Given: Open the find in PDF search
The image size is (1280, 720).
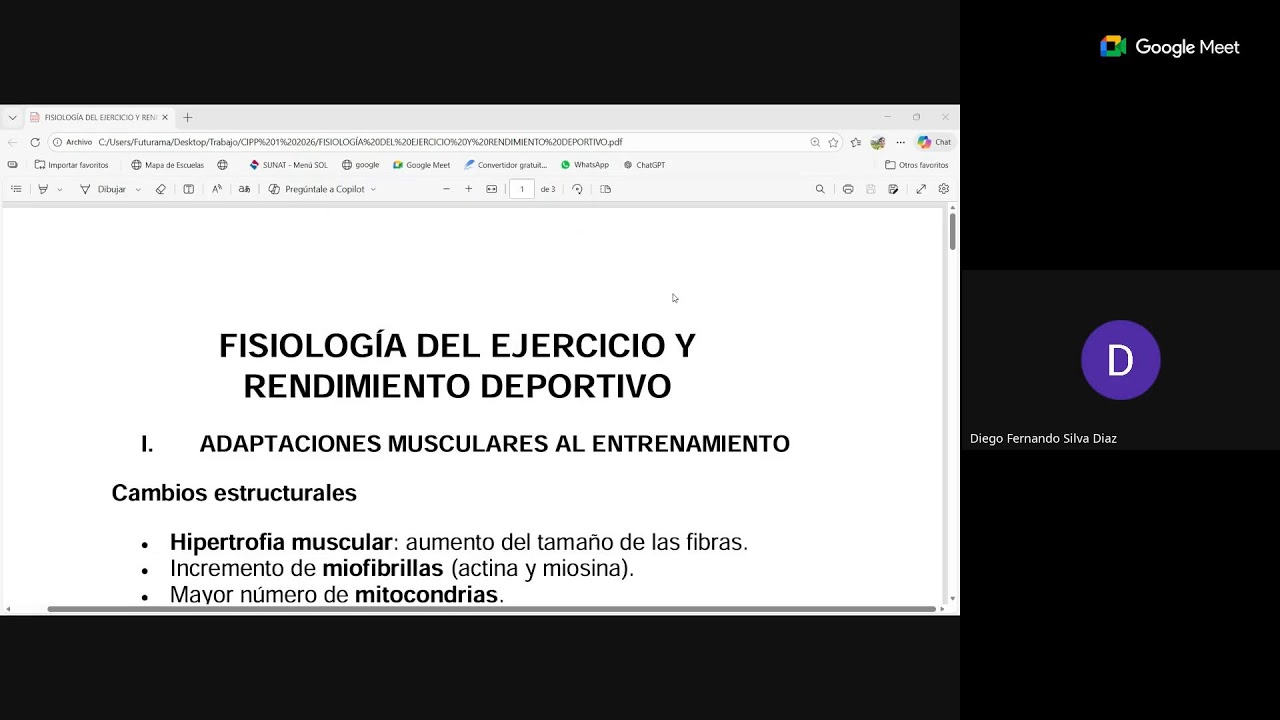Looking at the screenshot, I should [820, 189].
